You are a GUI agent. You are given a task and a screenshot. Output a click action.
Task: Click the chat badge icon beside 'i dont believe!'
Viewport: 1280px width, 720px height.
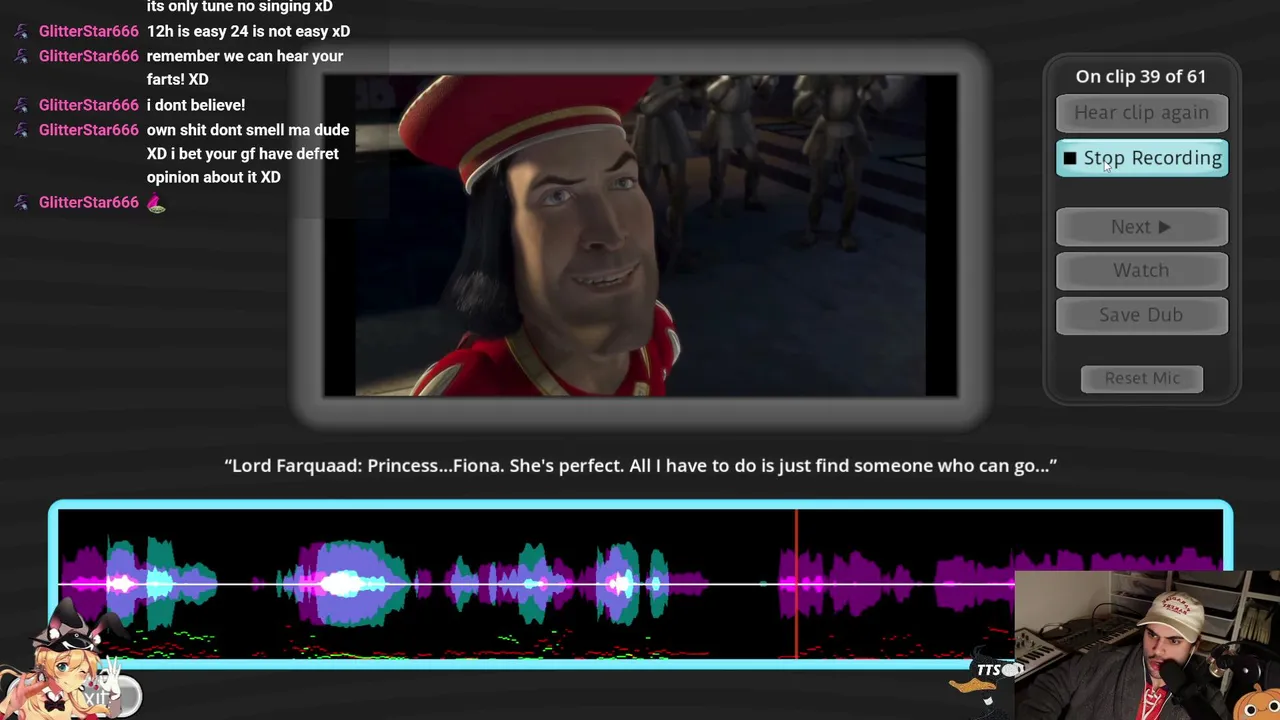(21, 105)
